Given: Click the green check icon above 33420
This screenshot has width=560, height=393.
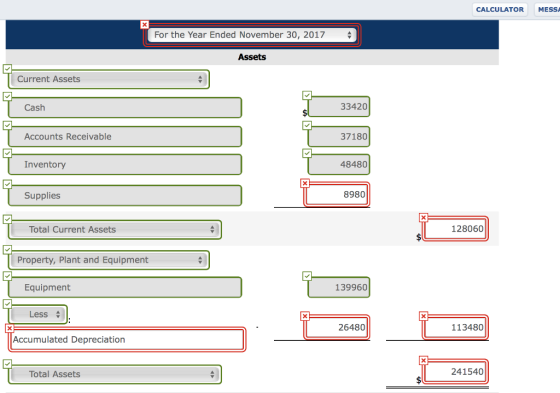Looking at the screenshot, I should [307, 95].
